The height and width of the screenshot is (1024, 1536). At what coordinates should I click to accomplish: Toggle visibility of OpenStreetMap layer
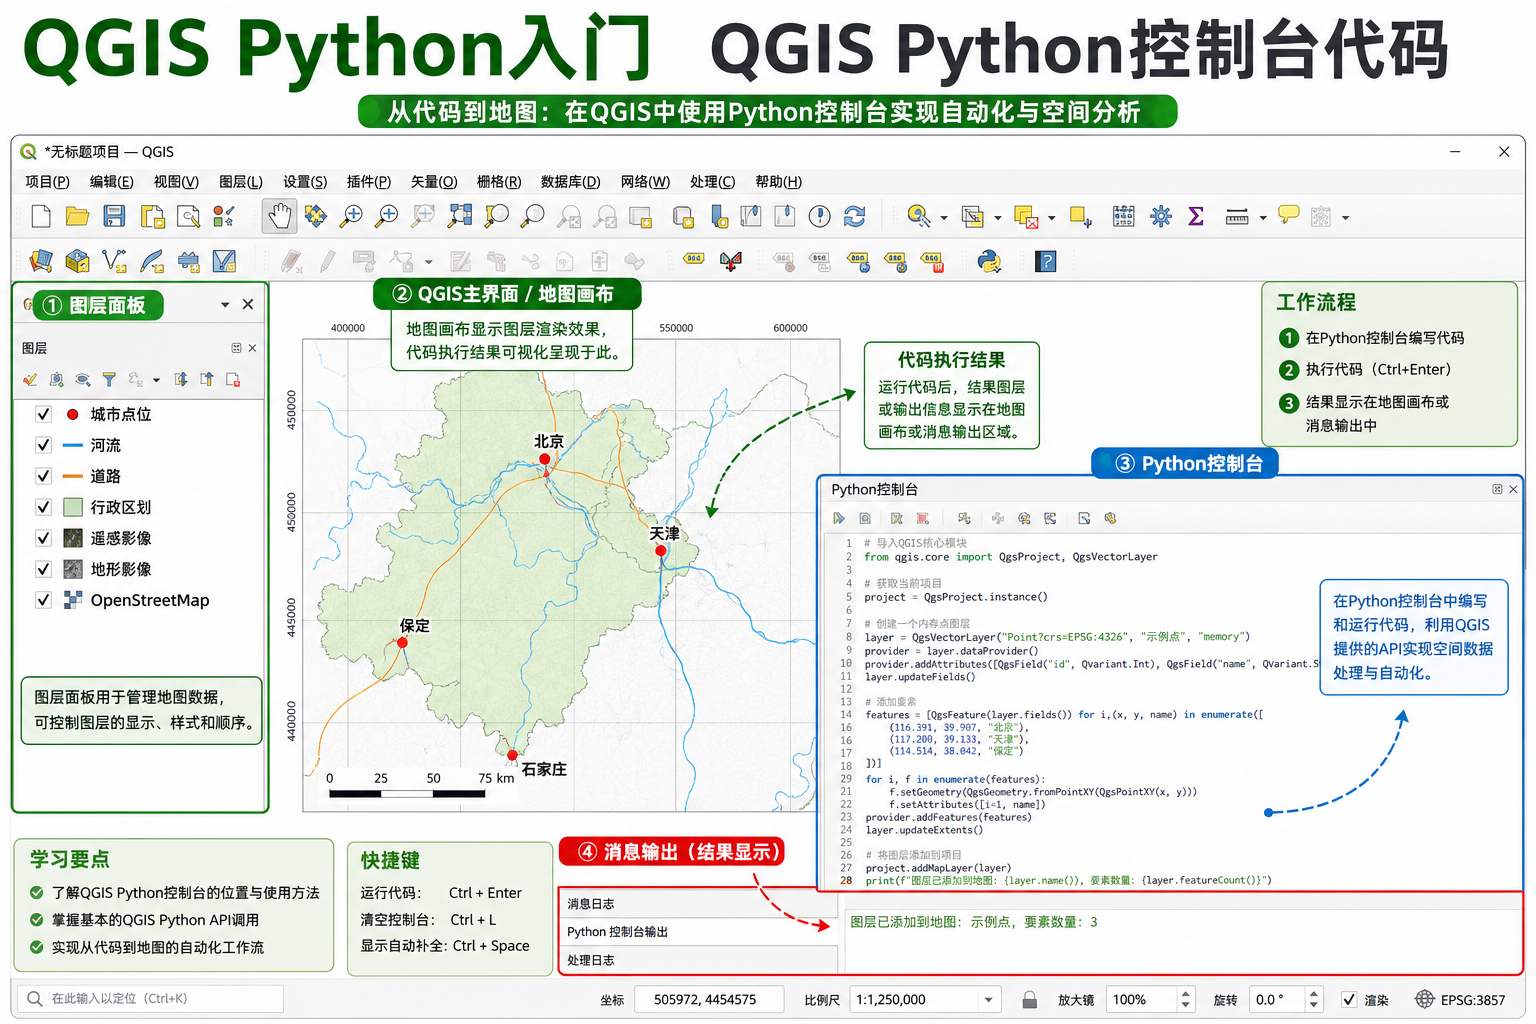pos(43,600)
